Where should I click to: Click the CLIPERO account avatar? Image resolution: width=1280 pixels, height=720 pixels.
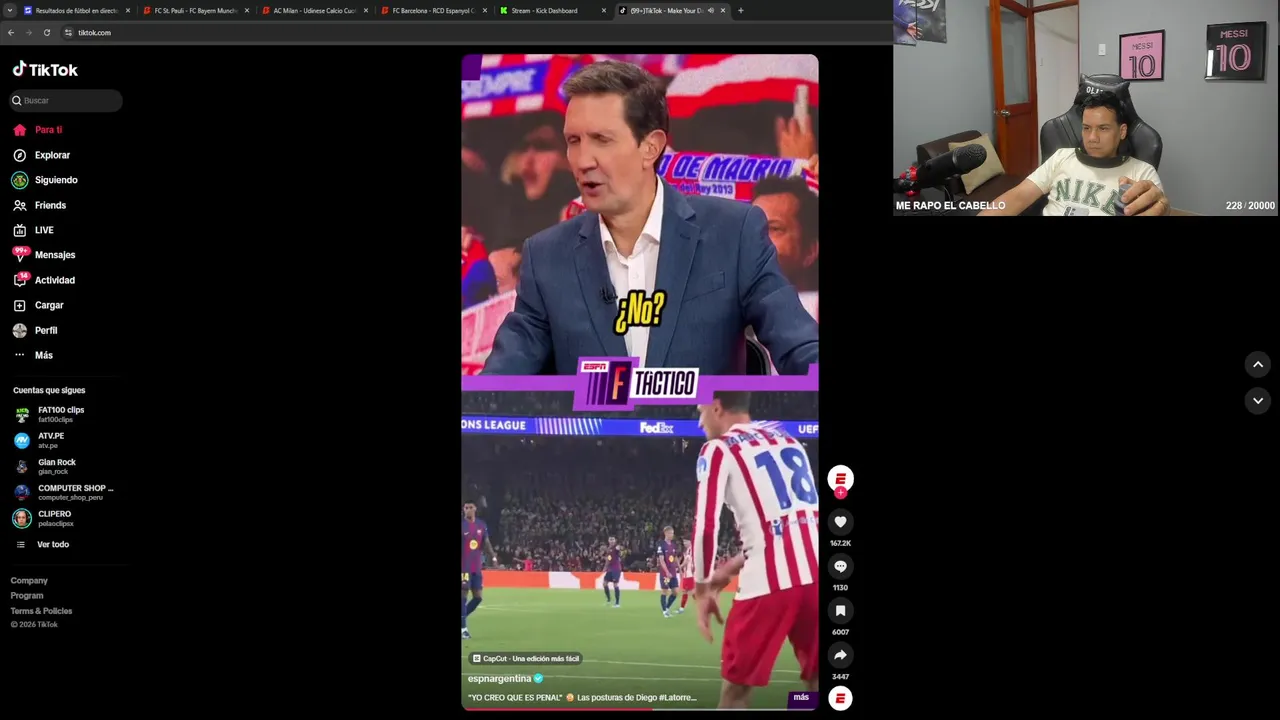[22, 518]
